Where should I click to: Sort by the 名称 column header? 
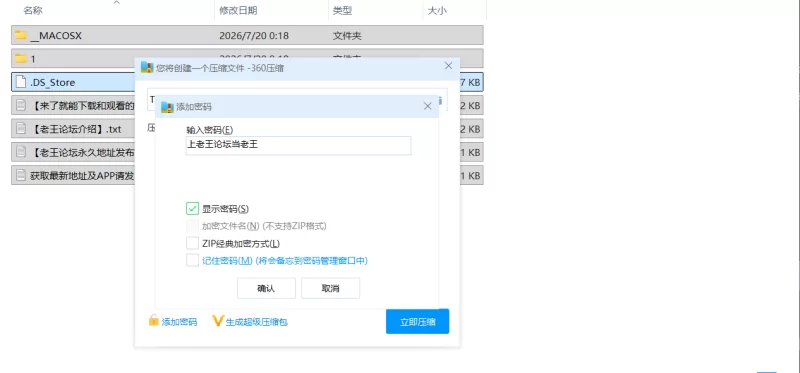click(33, 10)
